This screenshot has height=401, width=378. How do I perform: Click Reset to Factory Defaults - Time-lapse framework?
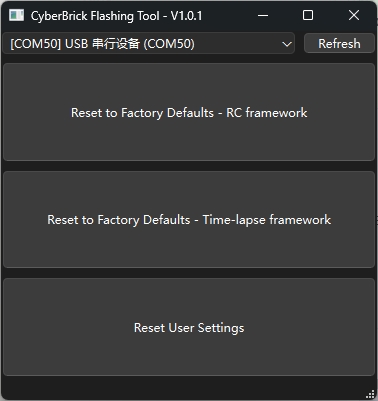[189, 220]
